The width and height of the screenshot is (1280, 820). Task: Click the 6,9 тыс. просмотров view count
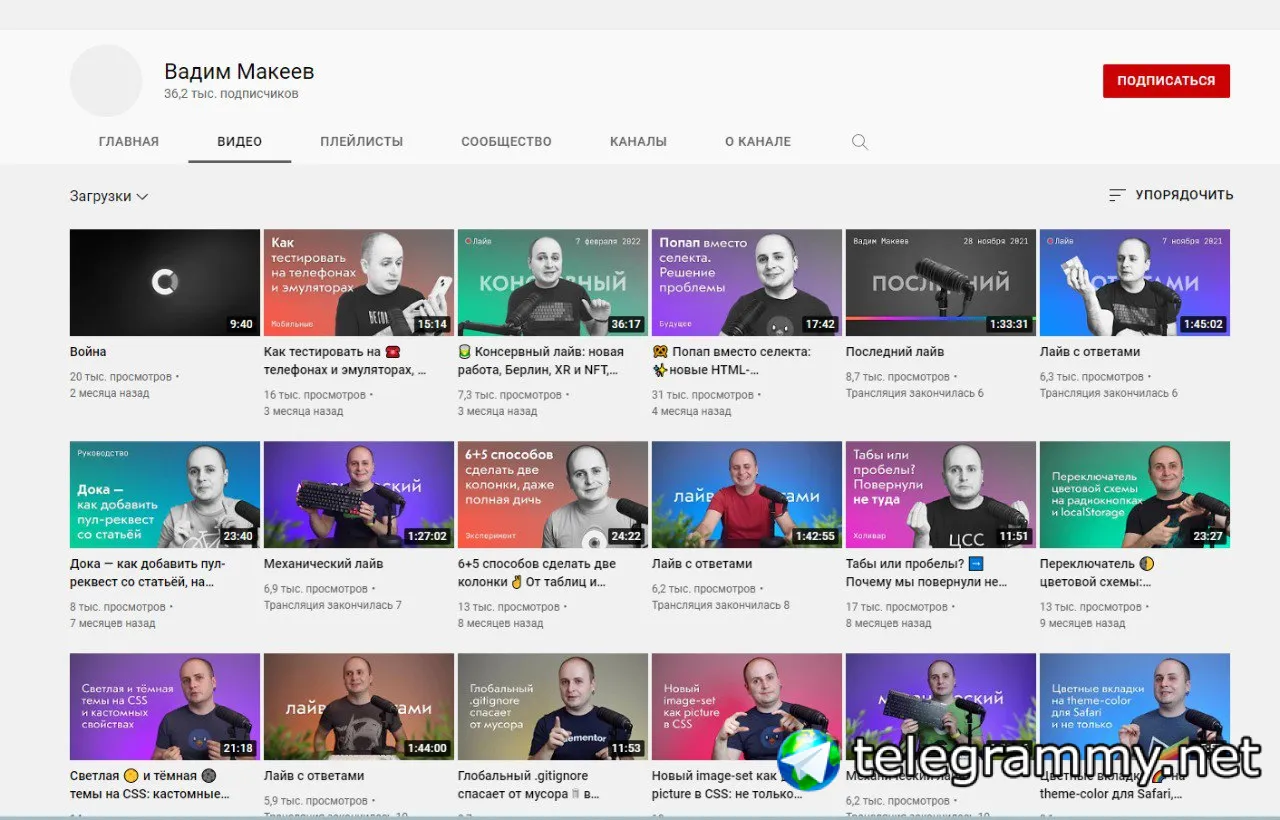(x=316, y=589)
